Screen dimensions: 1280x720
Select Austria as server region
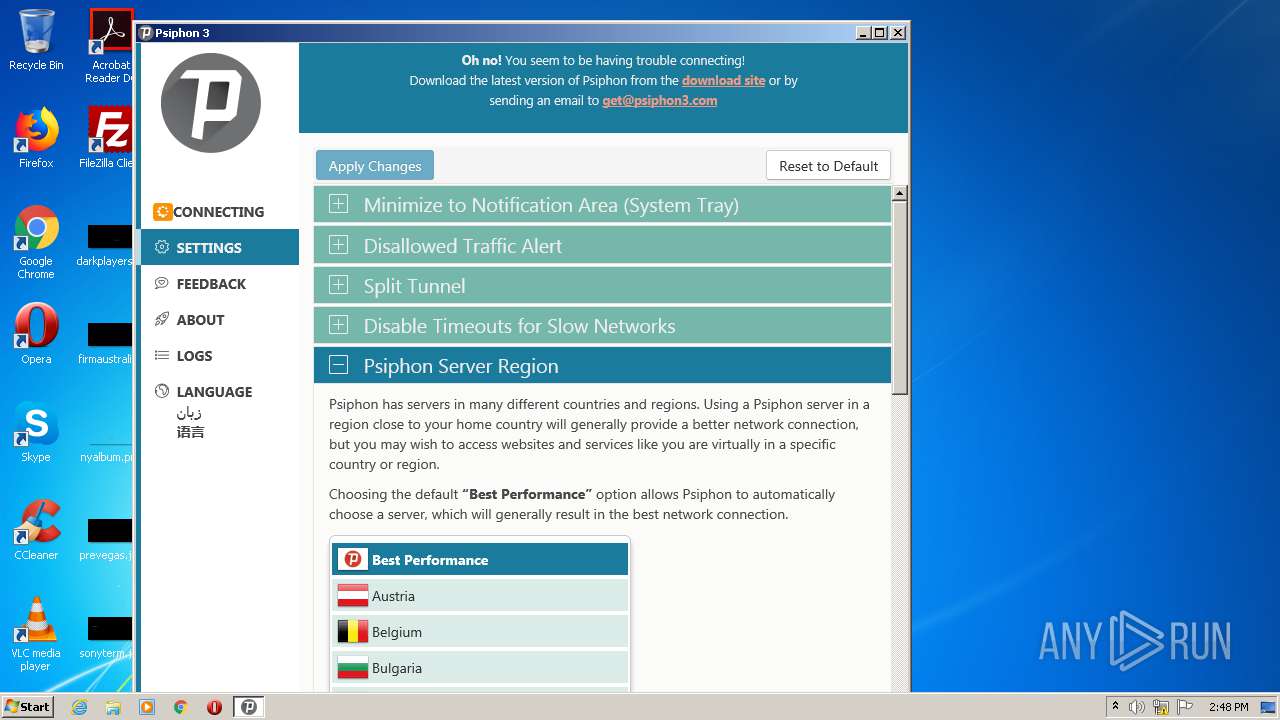480,596
